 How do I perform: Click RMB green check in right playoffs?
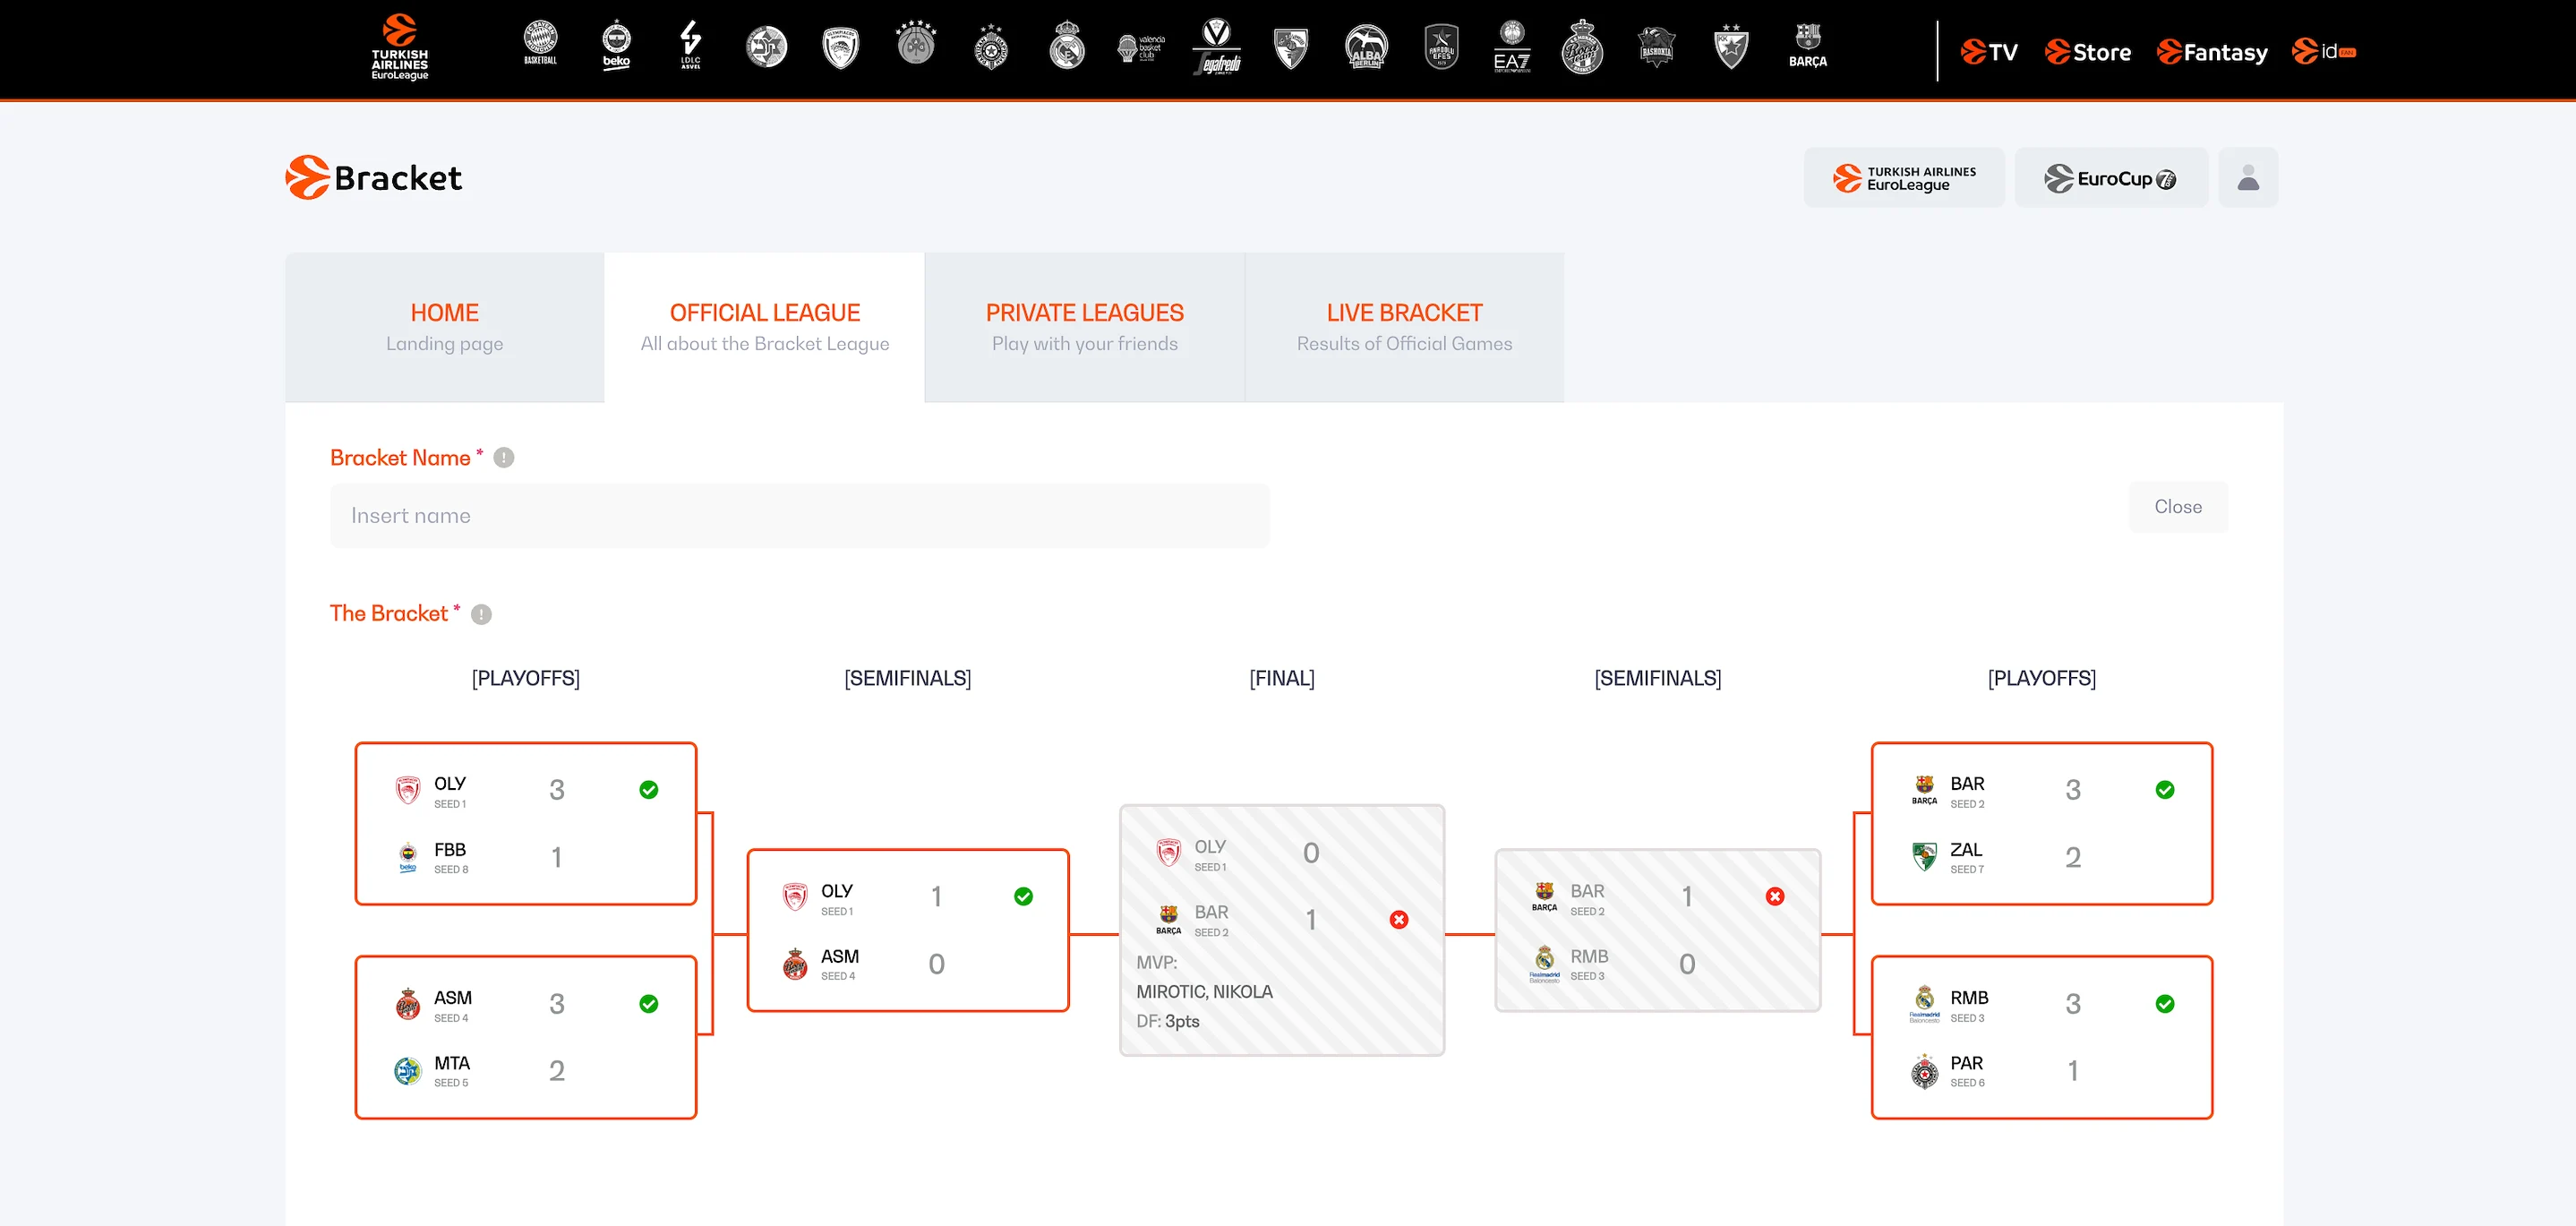[x=2164, y=1004]
